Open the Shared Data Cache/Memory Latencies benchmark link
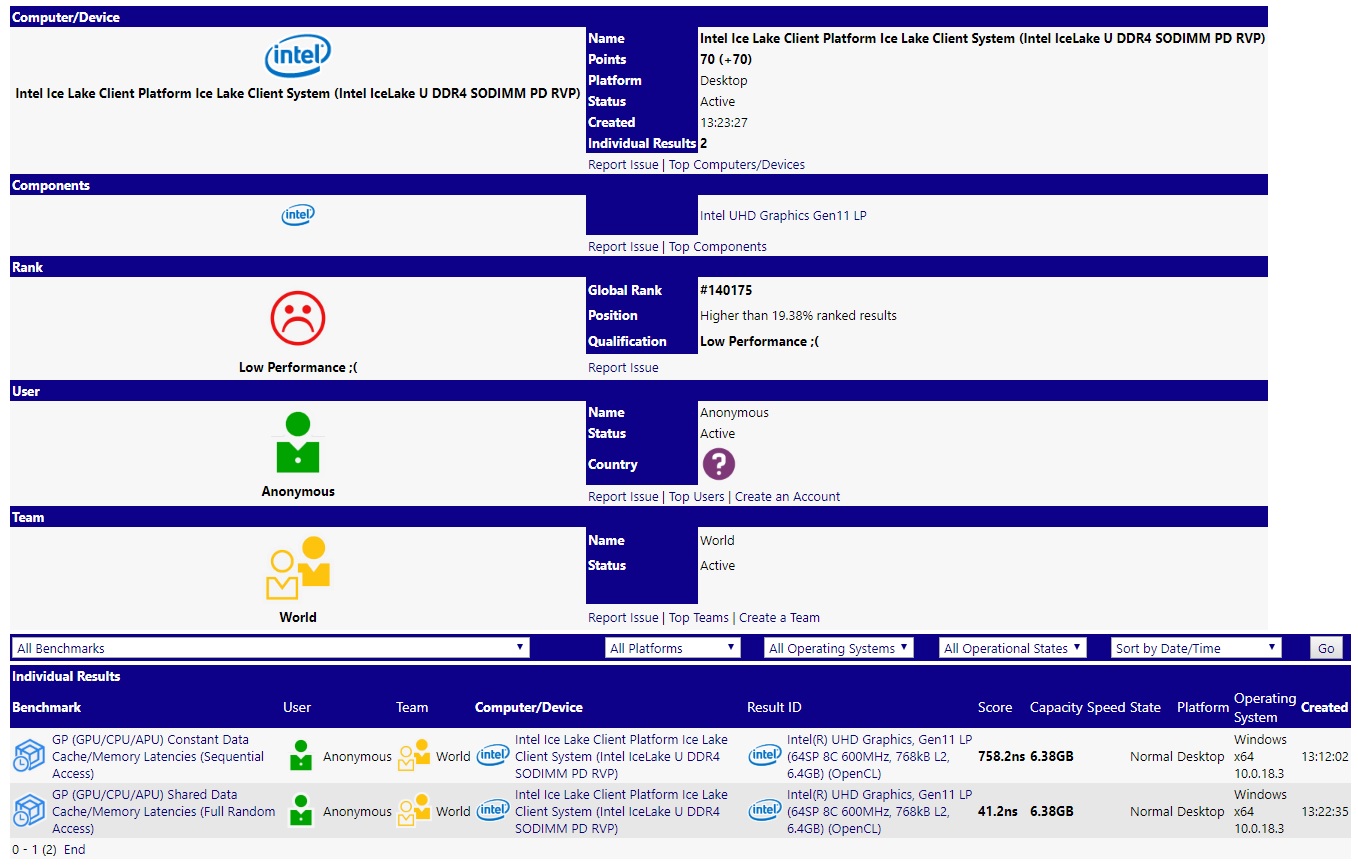 tap(164, 812)
